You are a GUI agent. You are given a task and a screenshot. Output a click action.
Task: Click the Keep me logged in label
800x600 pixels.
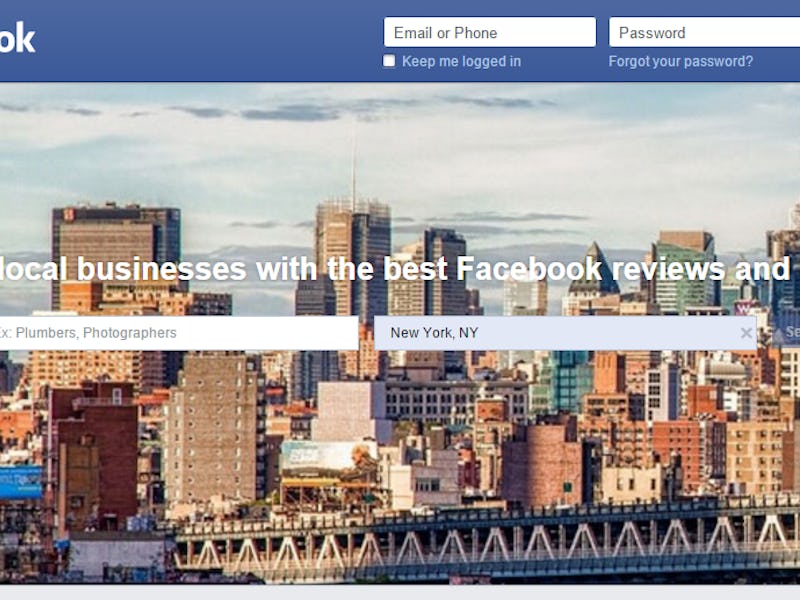(x=461, y=61)
